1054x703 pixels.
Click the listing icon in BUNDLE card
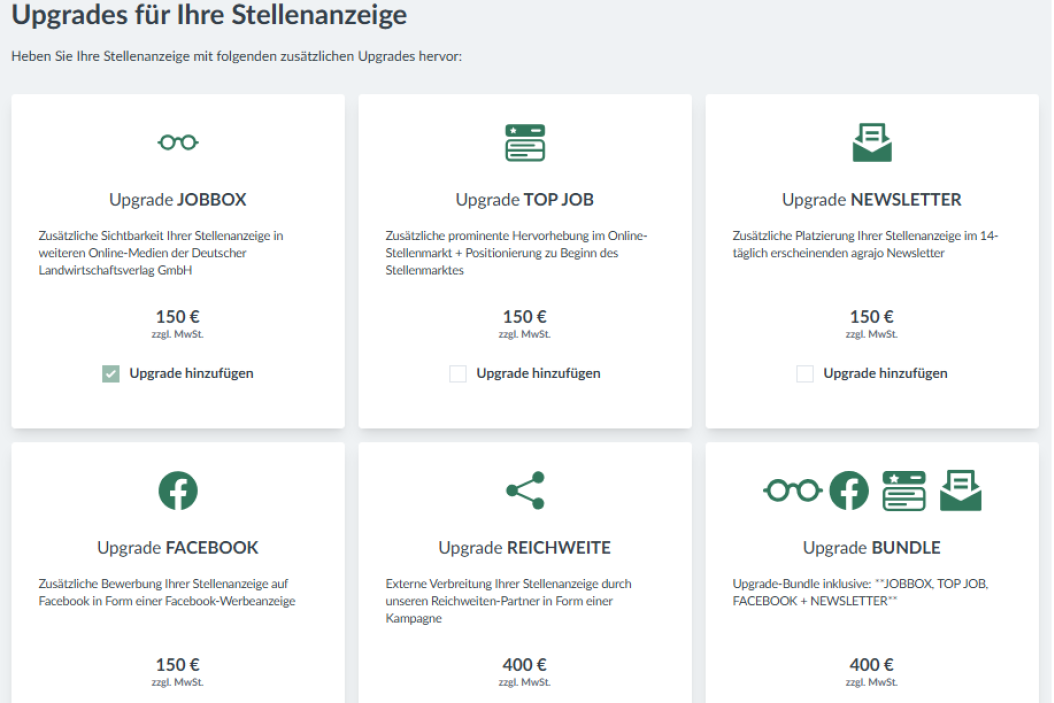903,491
